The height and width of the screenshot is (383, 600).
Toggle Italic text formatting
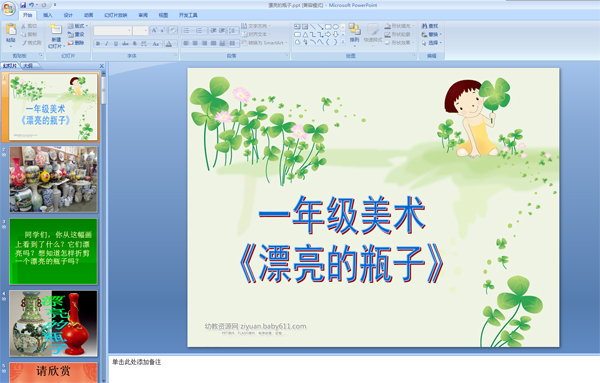[107, 44]
